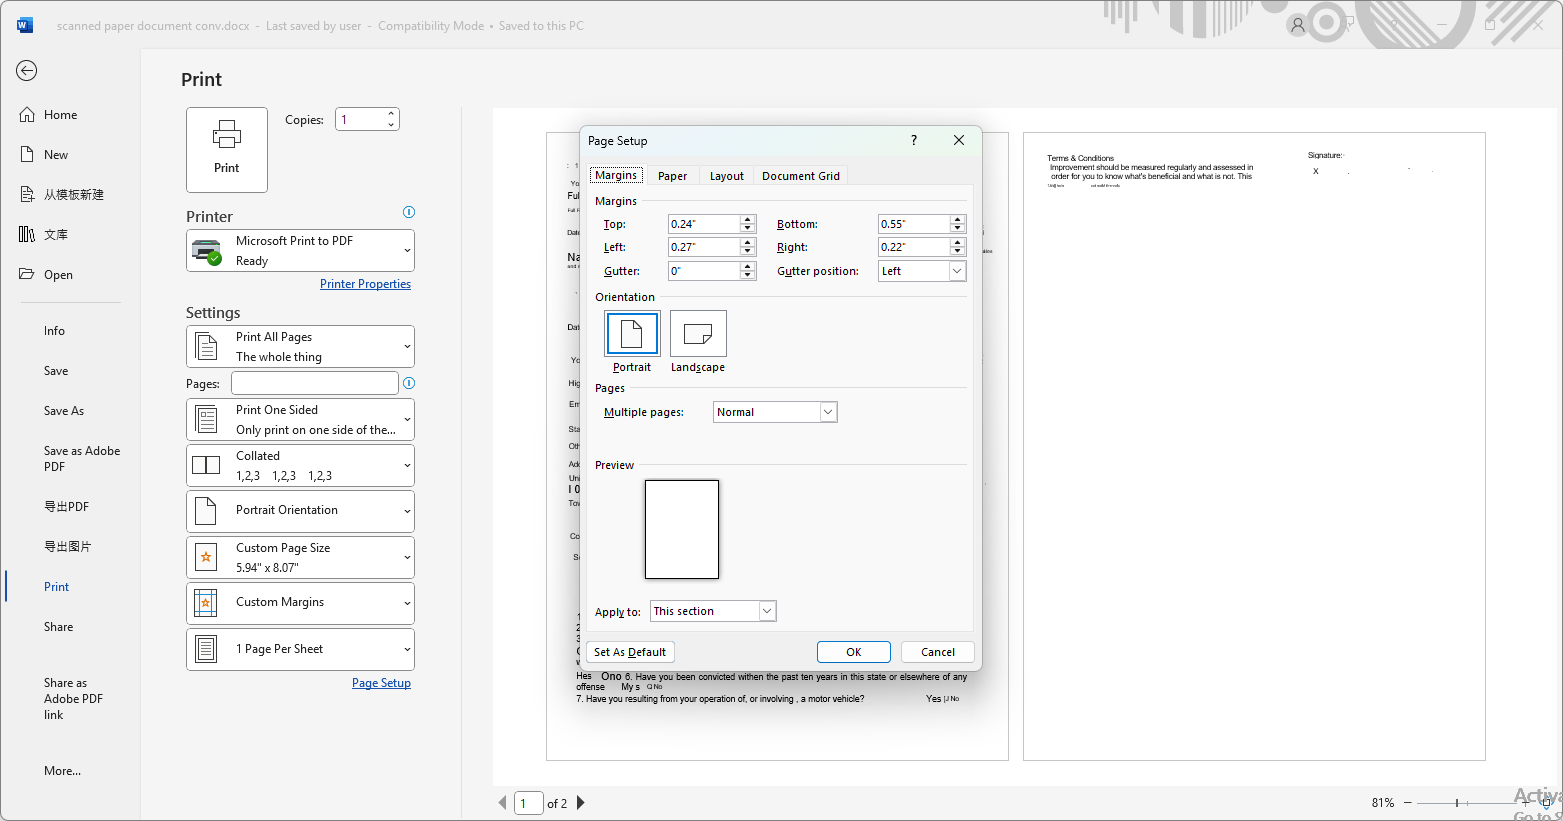Open the Apply to dropdown
The height and width of the screenshot is (821, 1563).
coord(766,610)
